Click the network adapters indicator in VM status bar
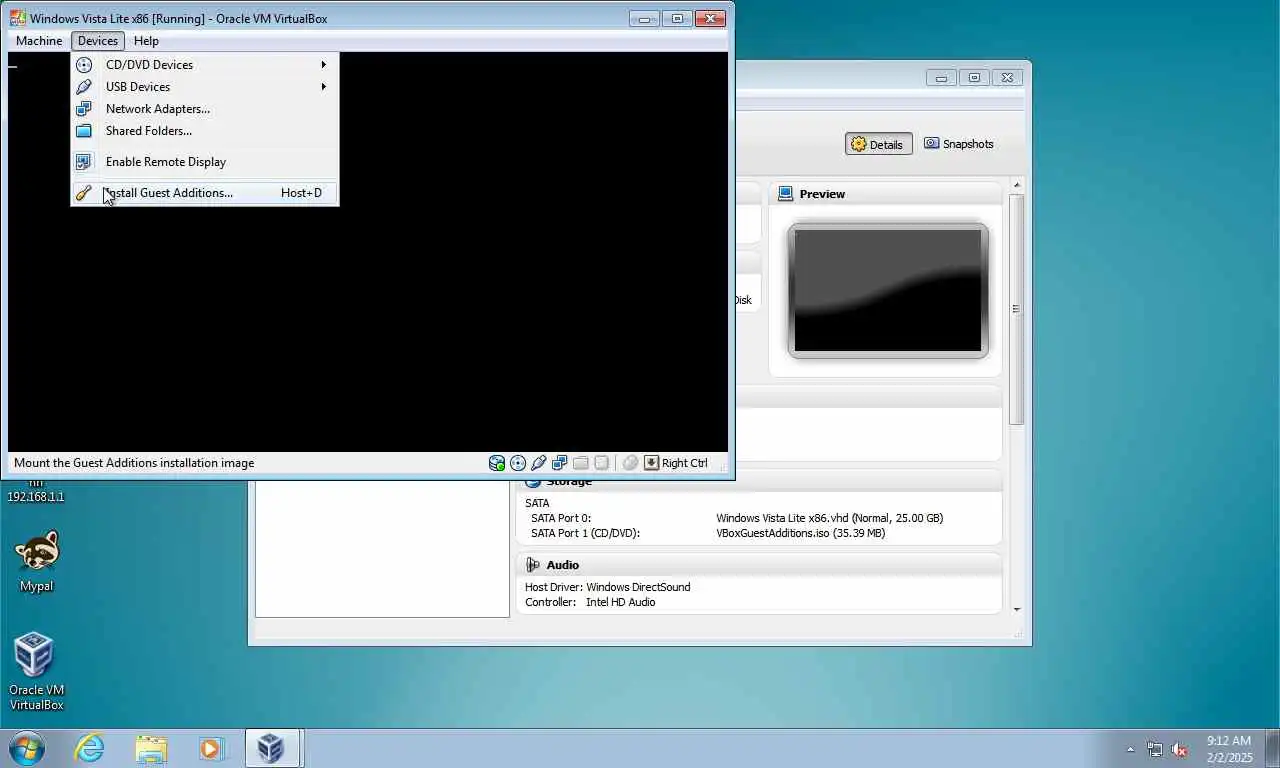 (560, 463)
